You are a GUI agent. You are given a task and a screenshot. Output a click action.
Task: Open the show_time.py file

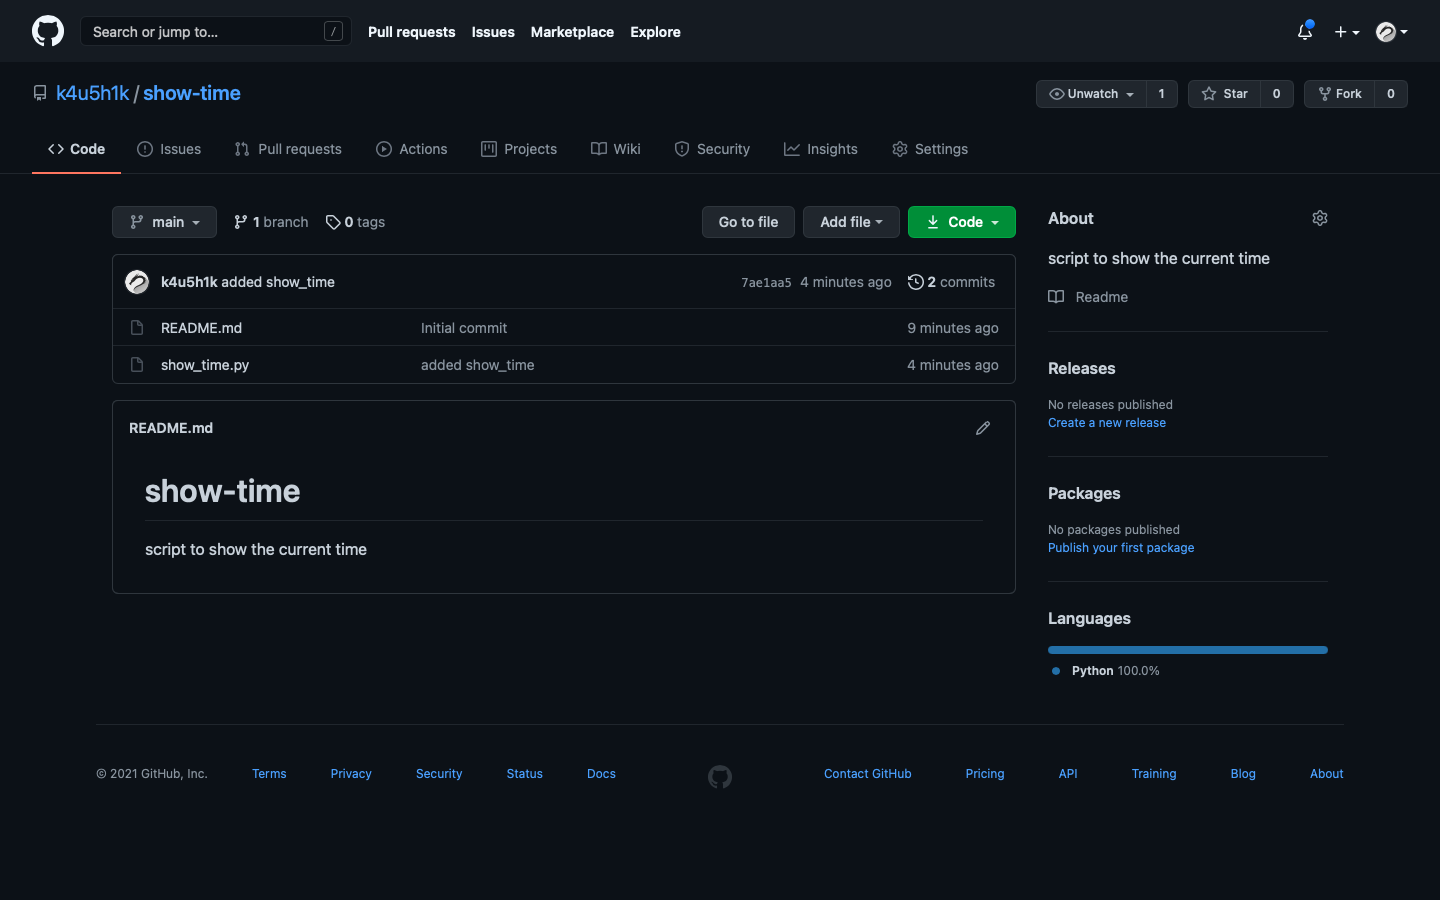(205, 365)
